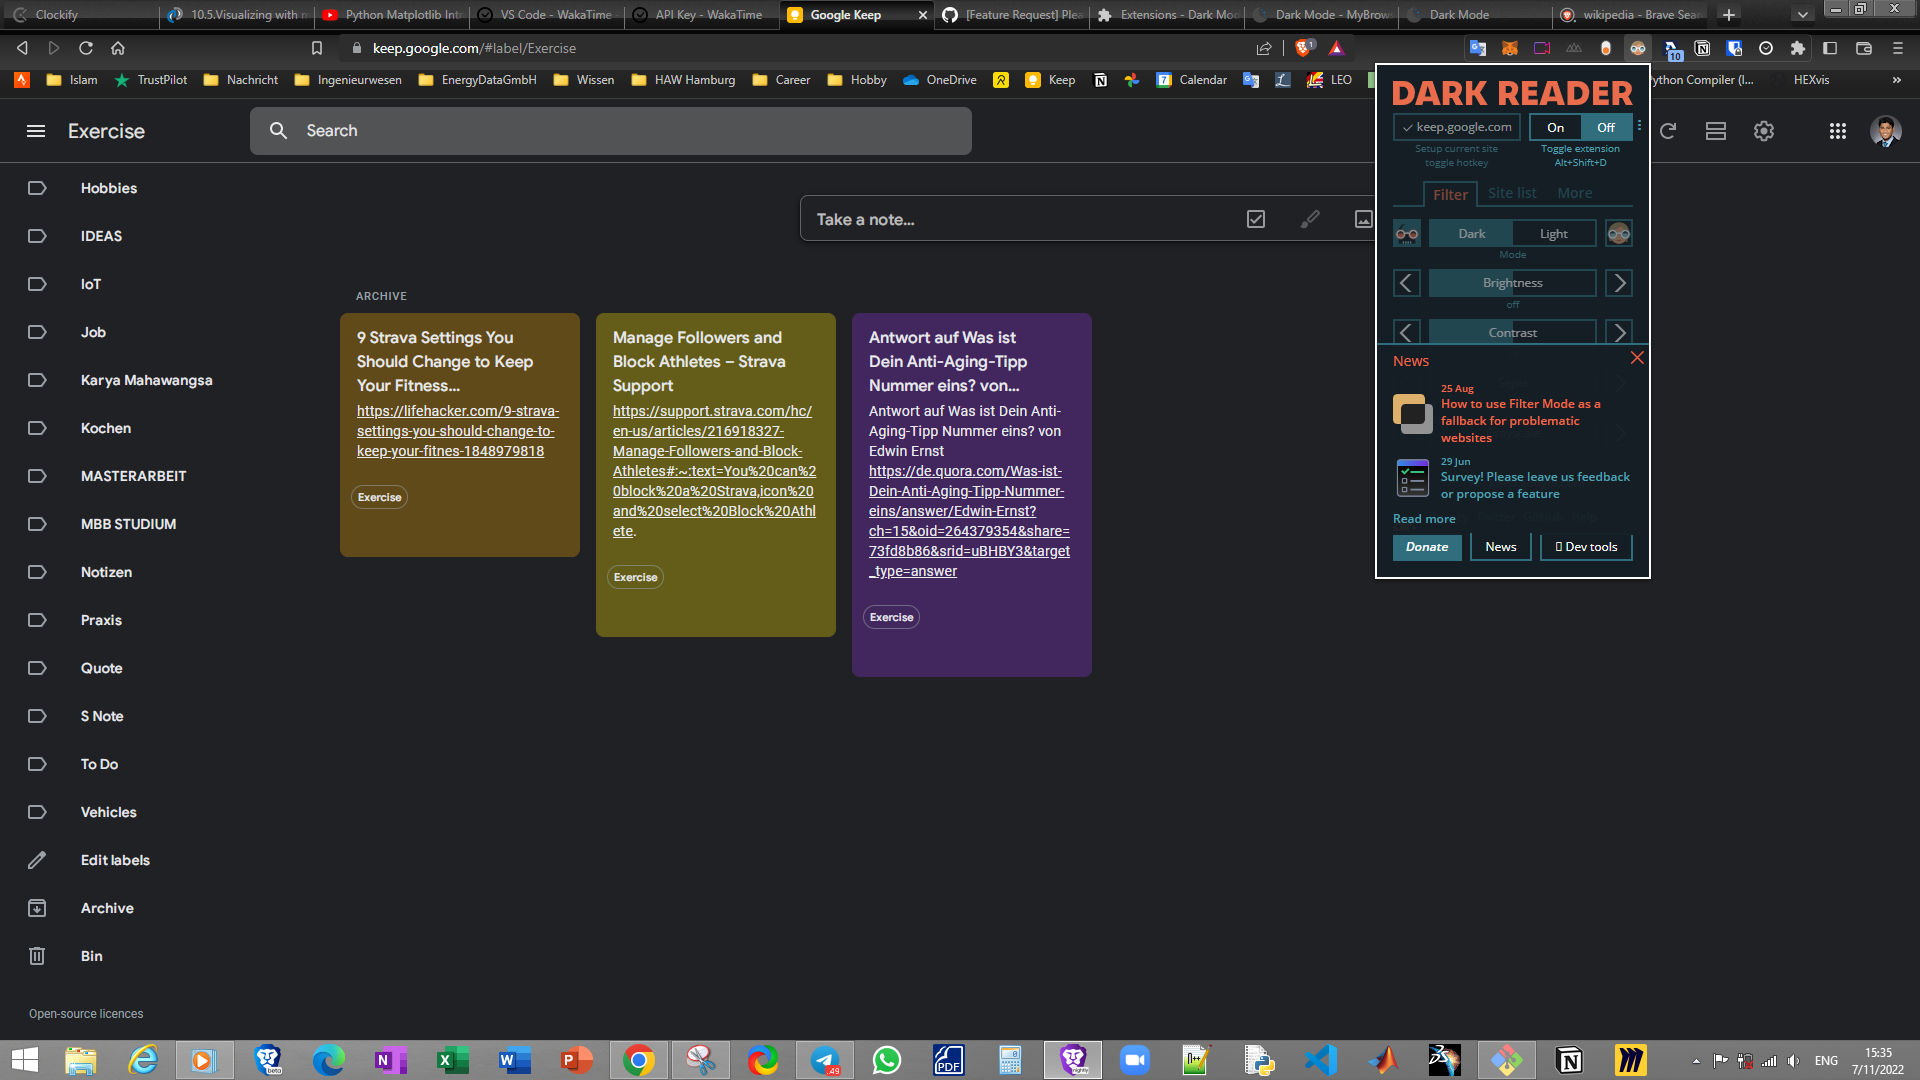This screenshot has height=1080, width=1920.
Task: Select Dark mode in Dark Reader
Action: [x=1471, y=234]
